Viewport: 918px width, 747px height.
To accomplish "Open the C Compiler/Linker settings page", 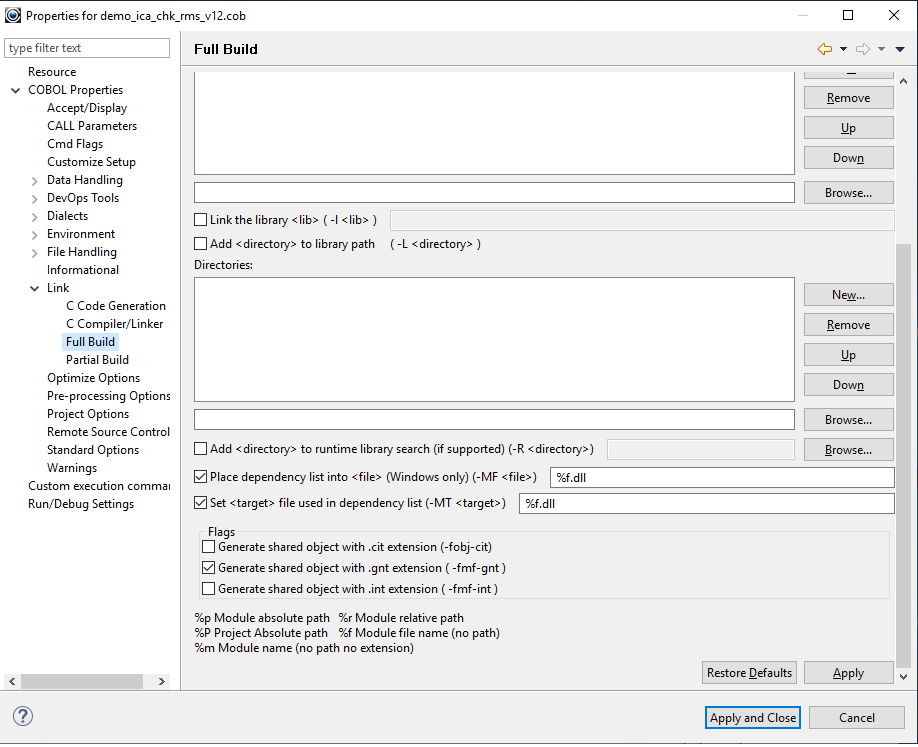I will [x=115, y=323].
